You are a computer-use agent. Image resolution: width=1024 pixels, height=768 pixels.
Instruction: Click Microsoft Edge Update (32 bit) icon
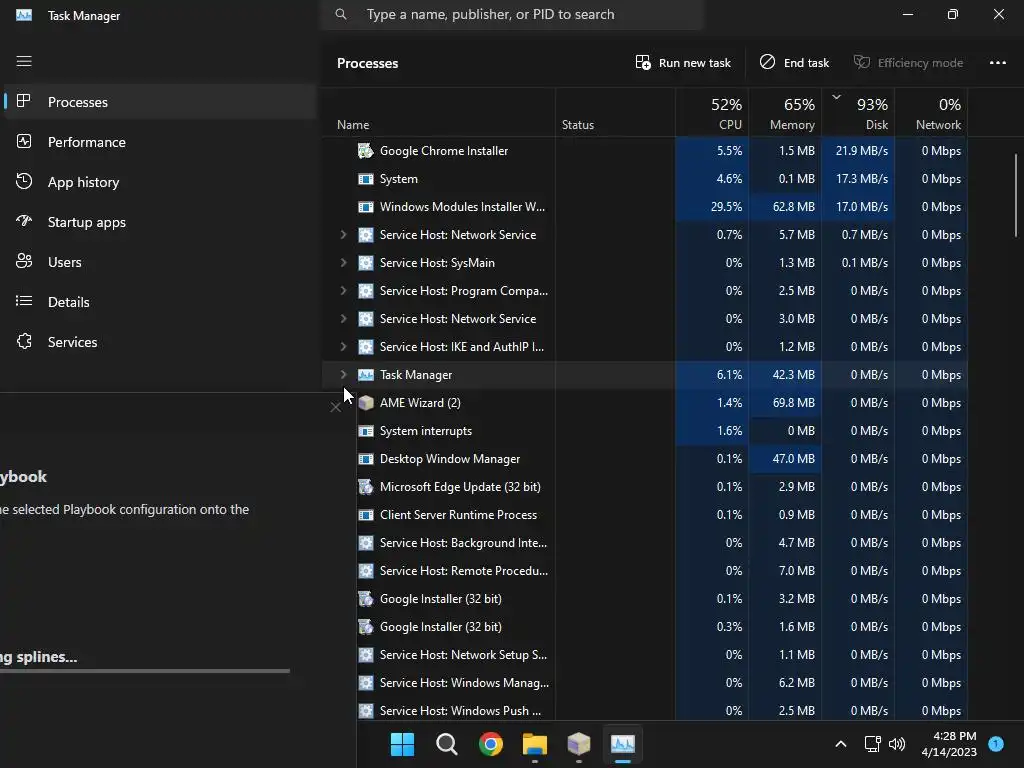(x=366, y=487)
